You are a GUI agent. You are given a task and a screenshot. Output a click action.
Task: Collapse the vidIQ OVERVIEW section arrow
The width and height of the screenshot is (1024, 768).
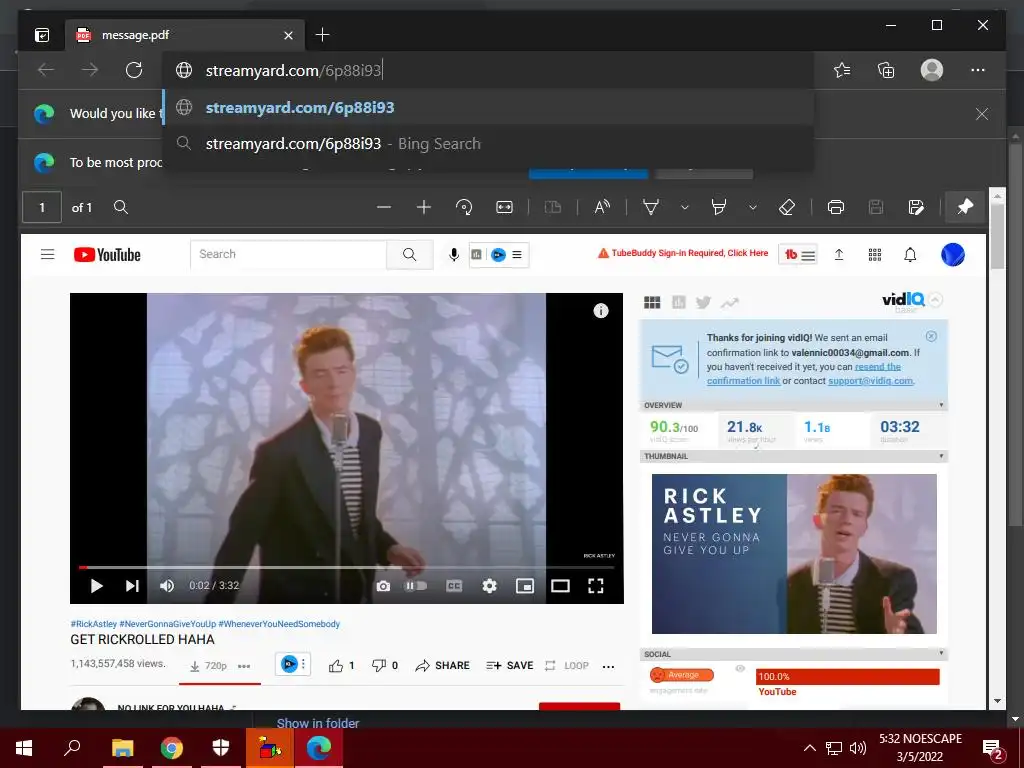point(941,405)
